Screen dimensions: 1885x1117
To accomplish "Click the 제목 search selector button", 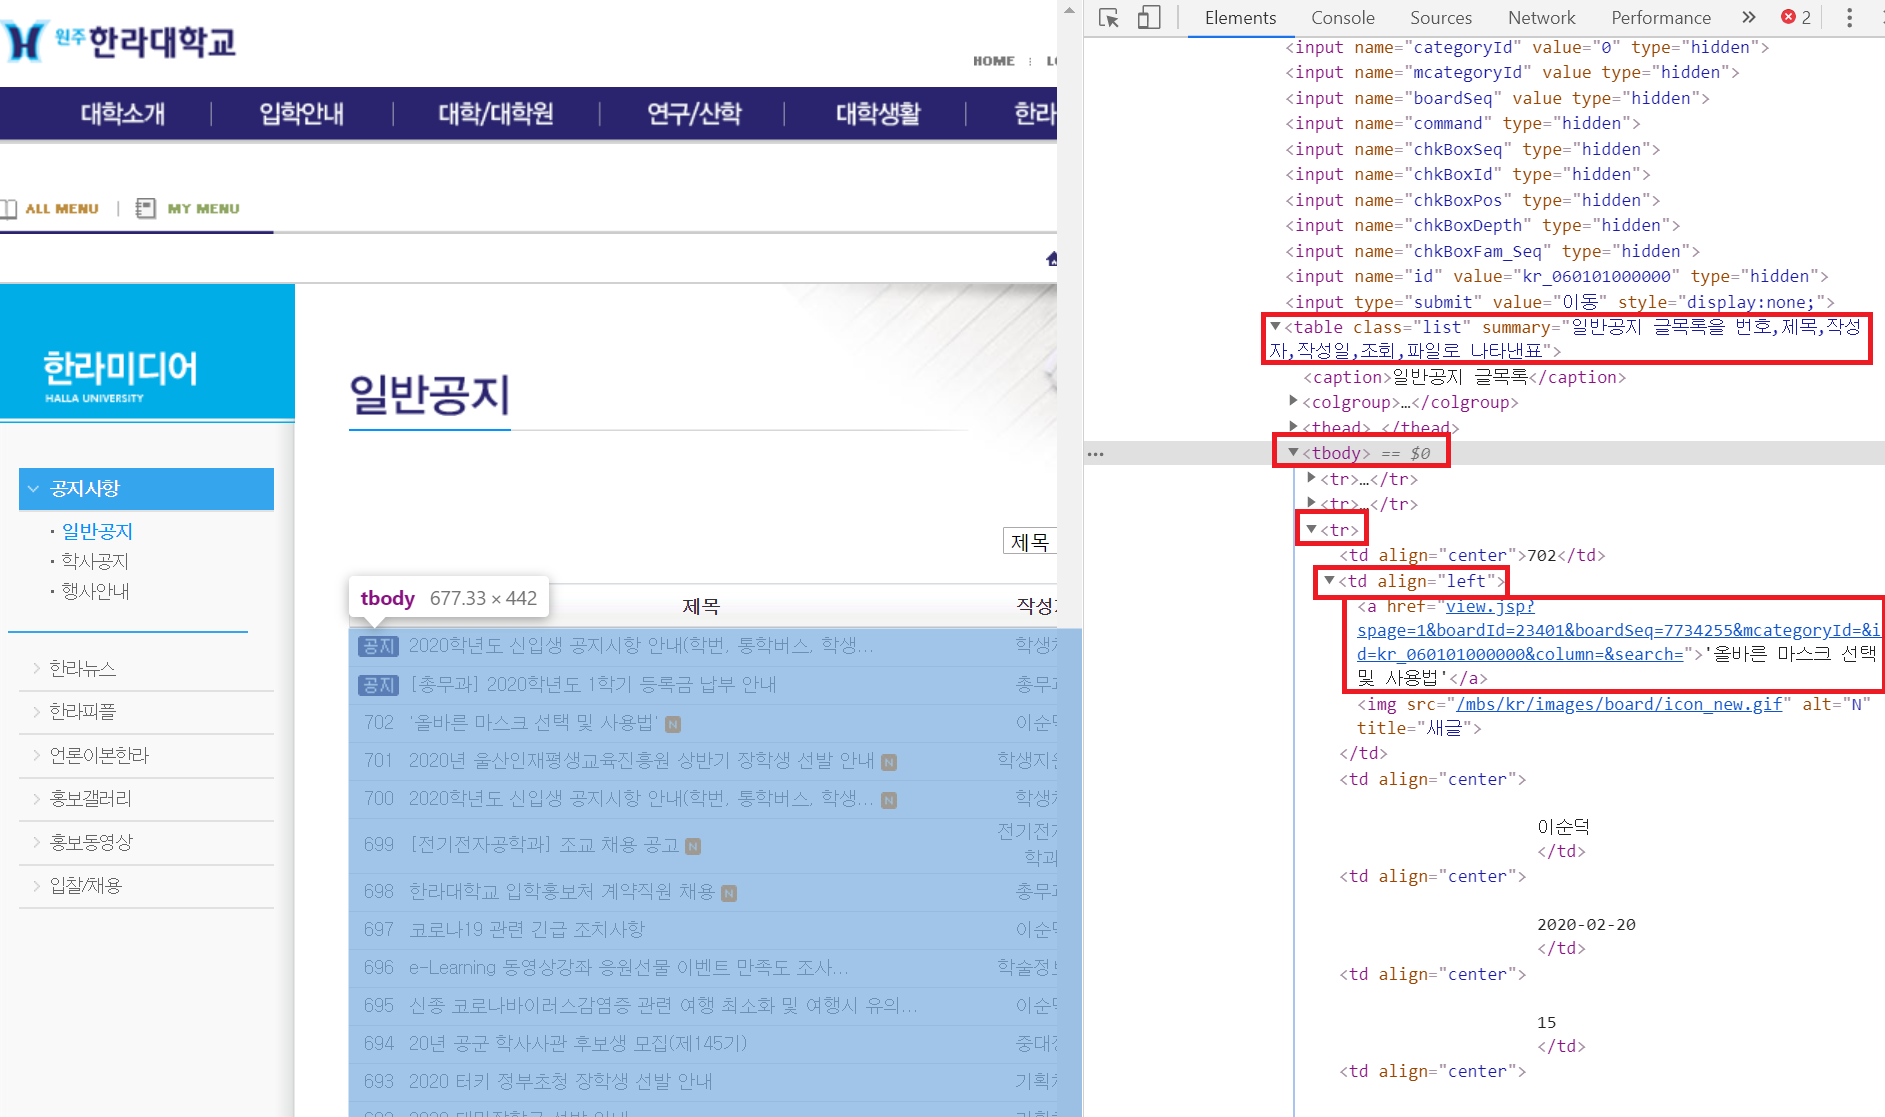I will point(1032,541).
